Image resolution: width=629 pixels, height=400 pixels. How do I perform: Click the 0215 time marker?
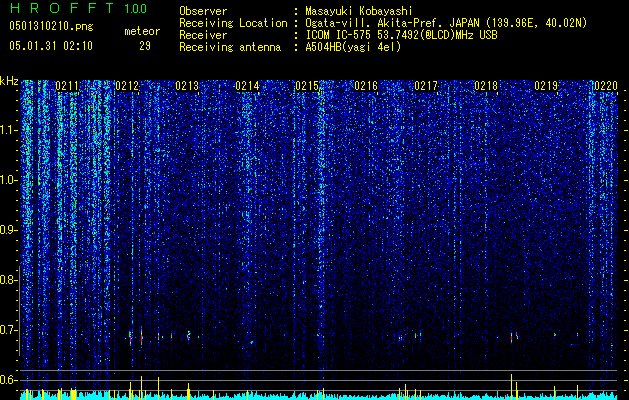[x=307, y=86]
